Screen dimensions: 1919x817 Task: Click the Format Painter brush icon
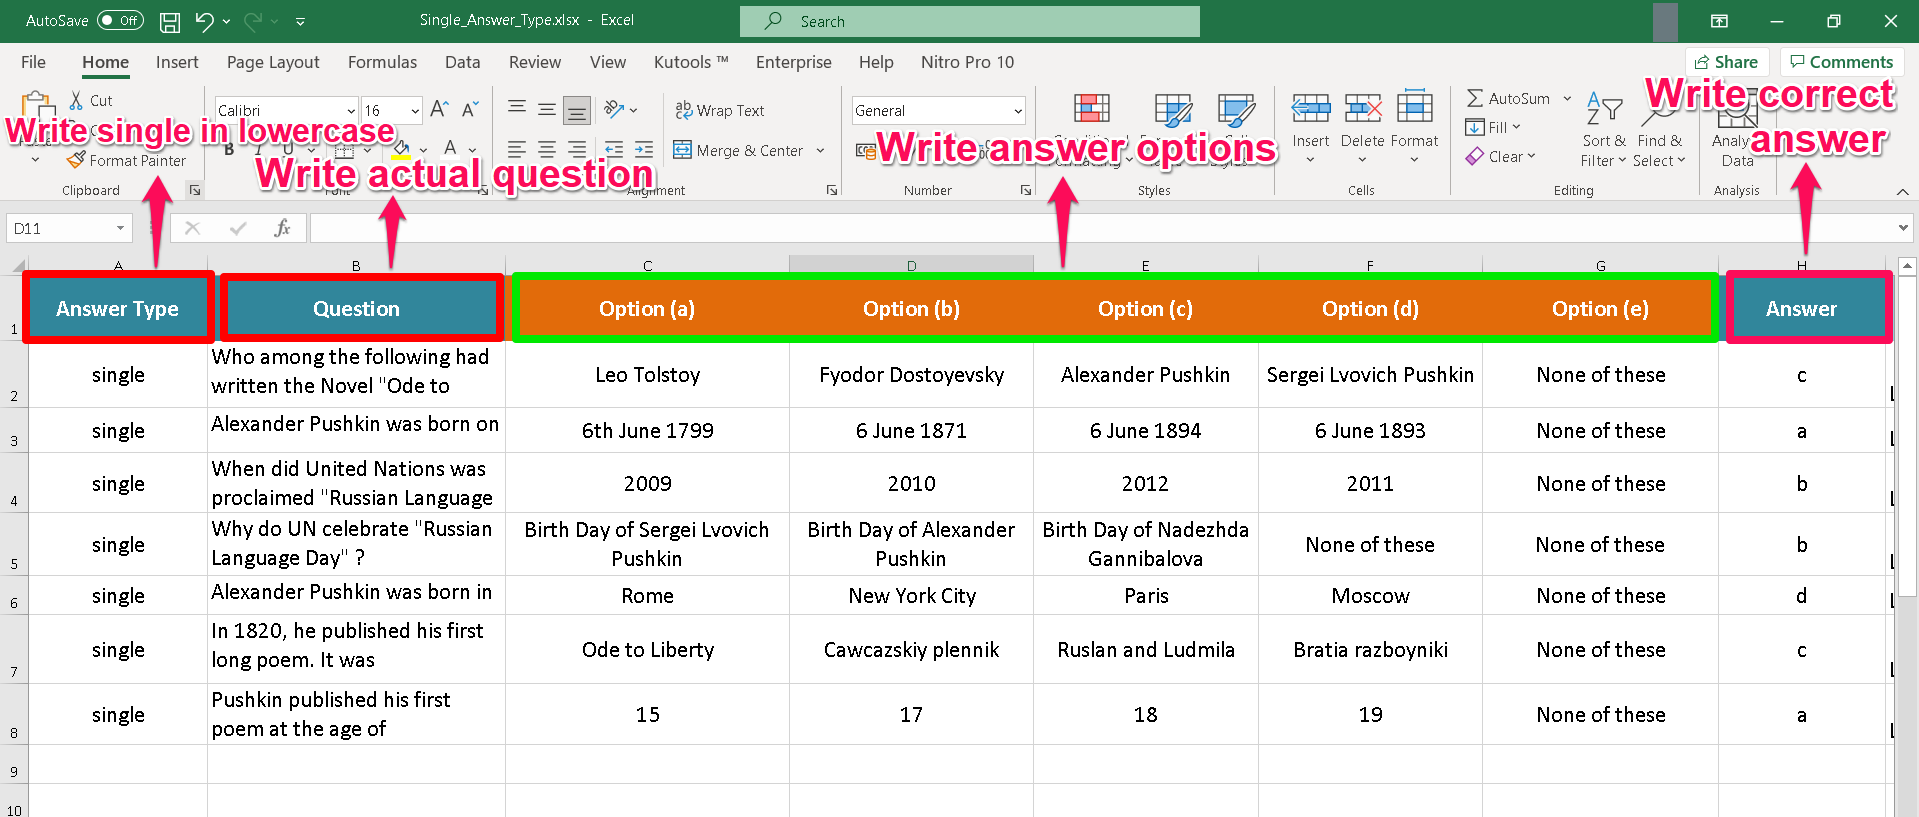click(x=76, y=160)
